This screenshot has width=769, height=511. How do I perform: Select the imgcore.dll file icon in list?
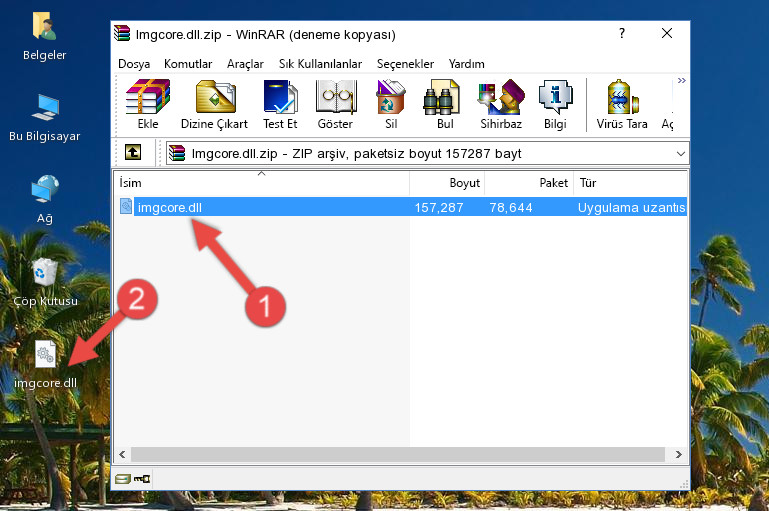(x=126, y=206)
